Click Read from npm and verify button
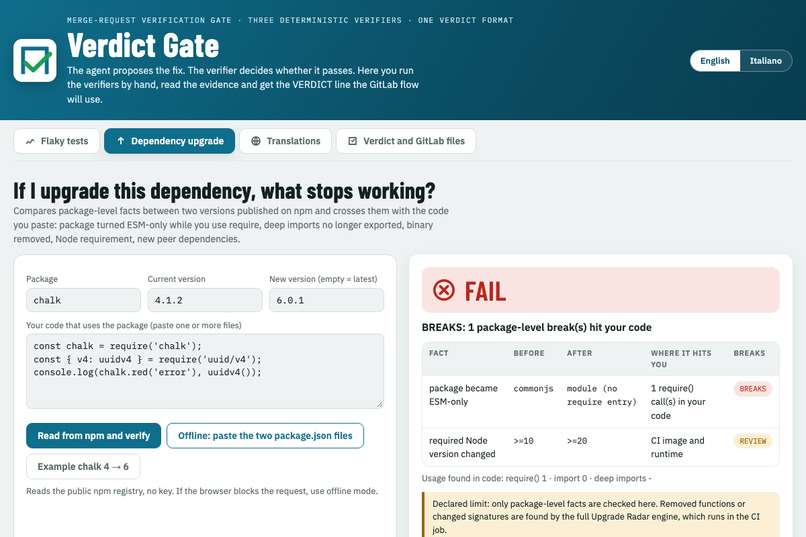This screenshot has height=537, width=806. [94, 436]
